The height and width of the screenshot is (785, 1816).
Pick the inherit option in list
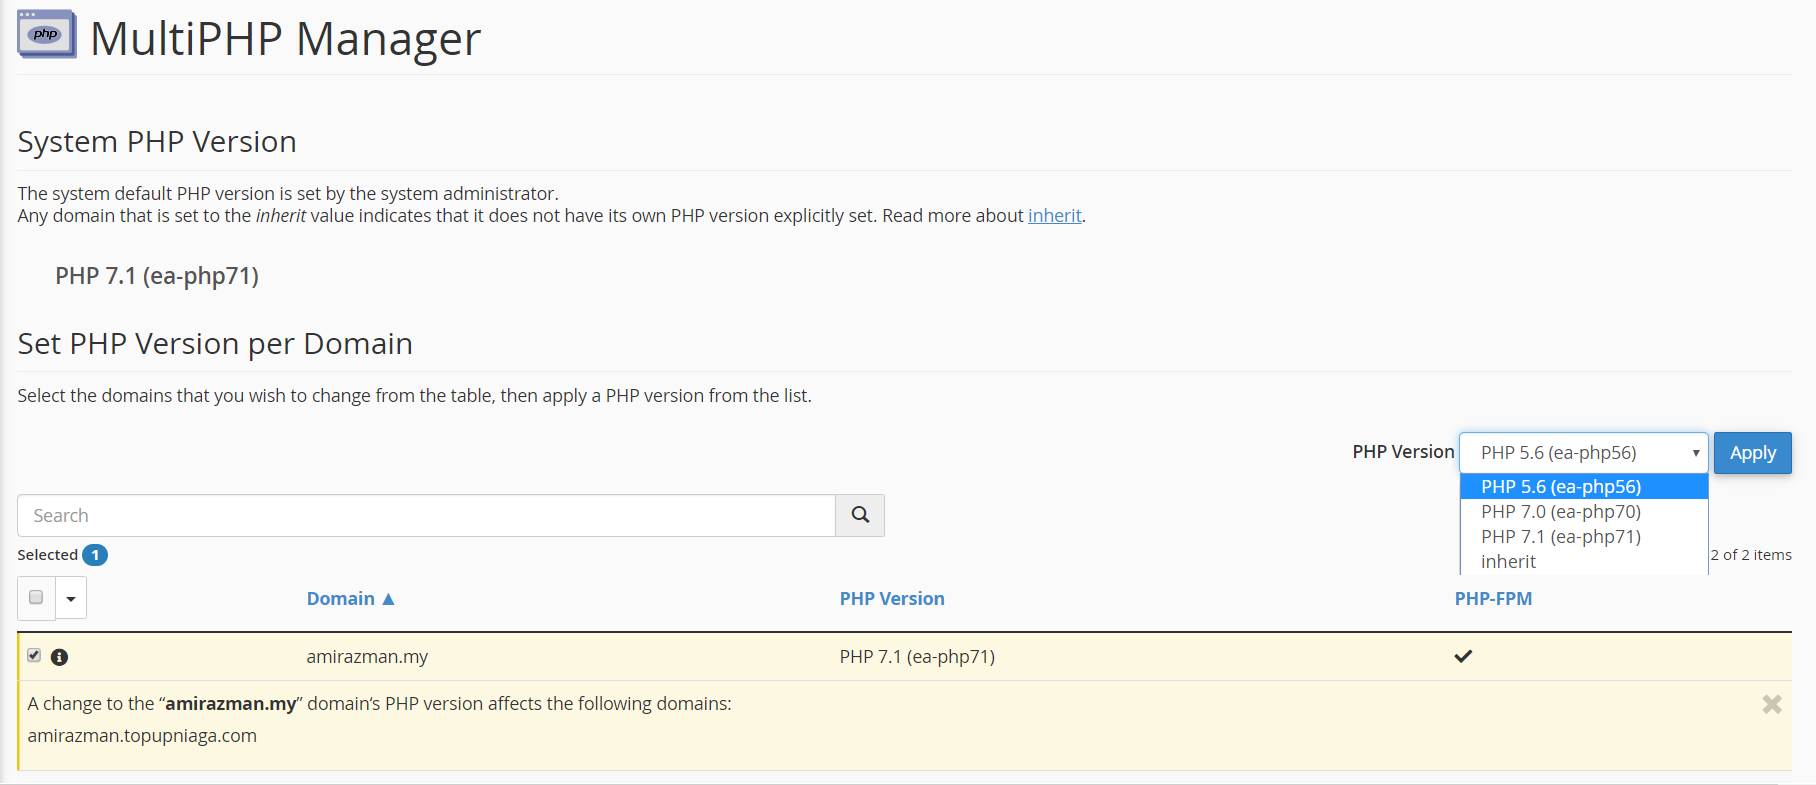[x=1508, y=562]
